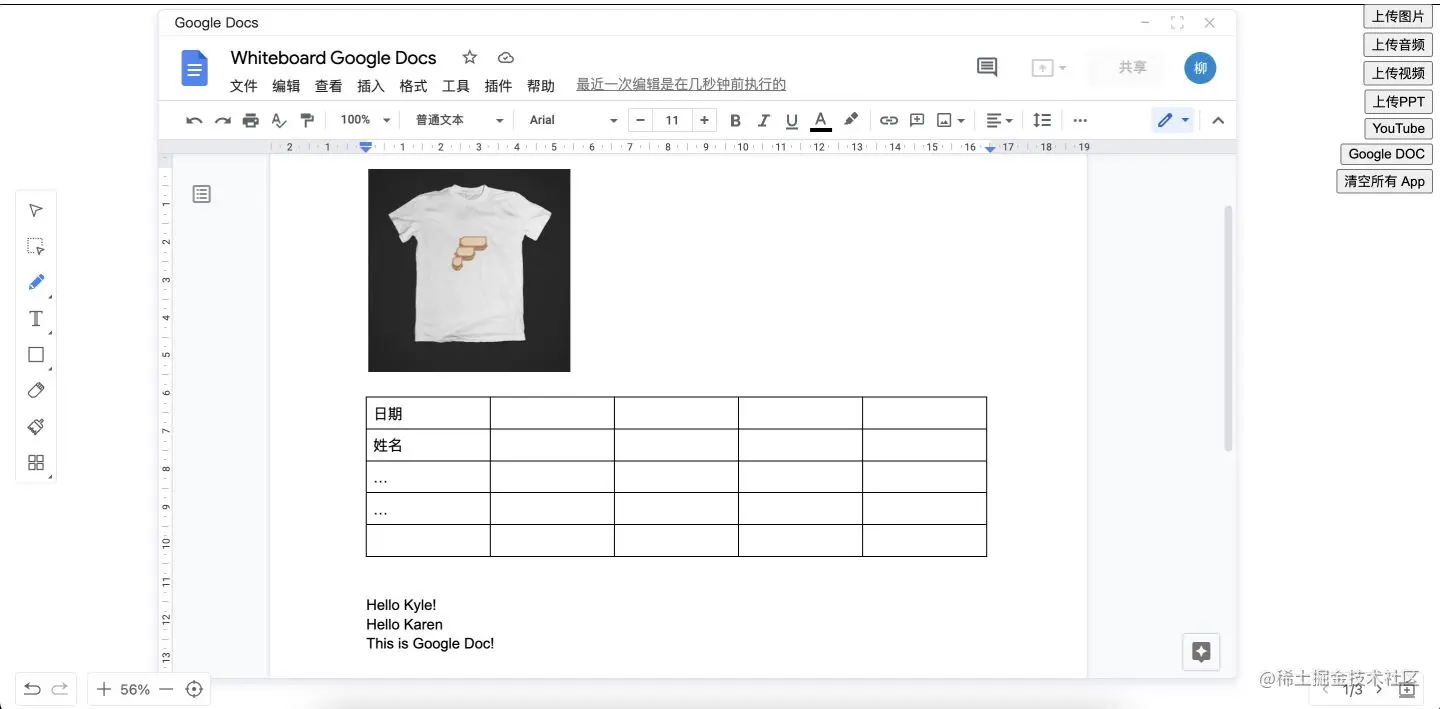This screenshot has height=709, width=1440.
Task: Open the text alignment dropdown
Action: [999, 120]
